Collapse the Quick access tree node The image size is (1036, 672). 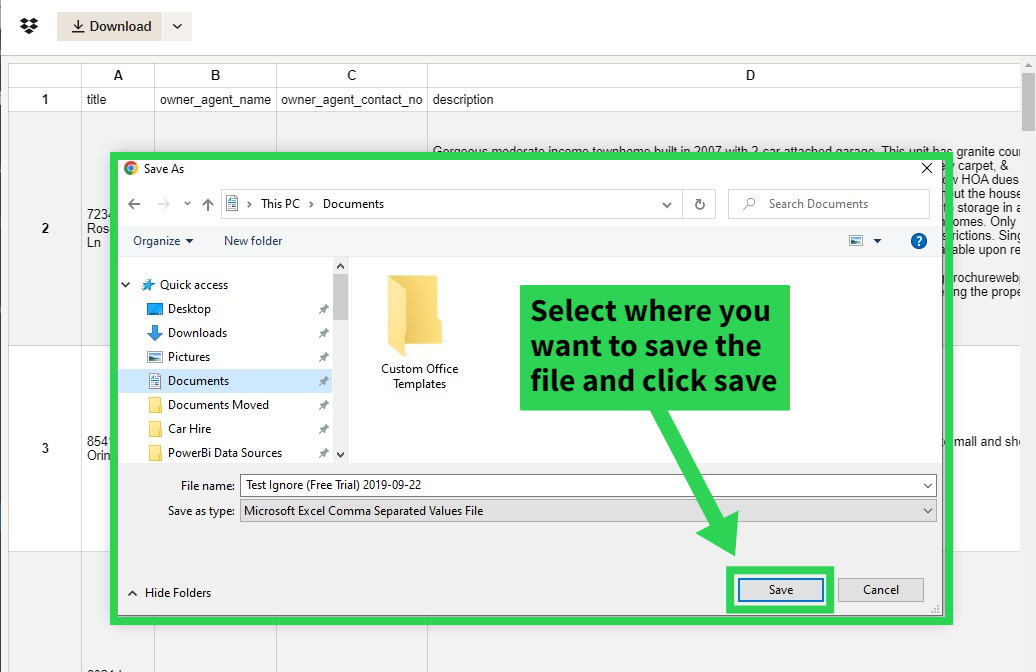click(126, 285)
